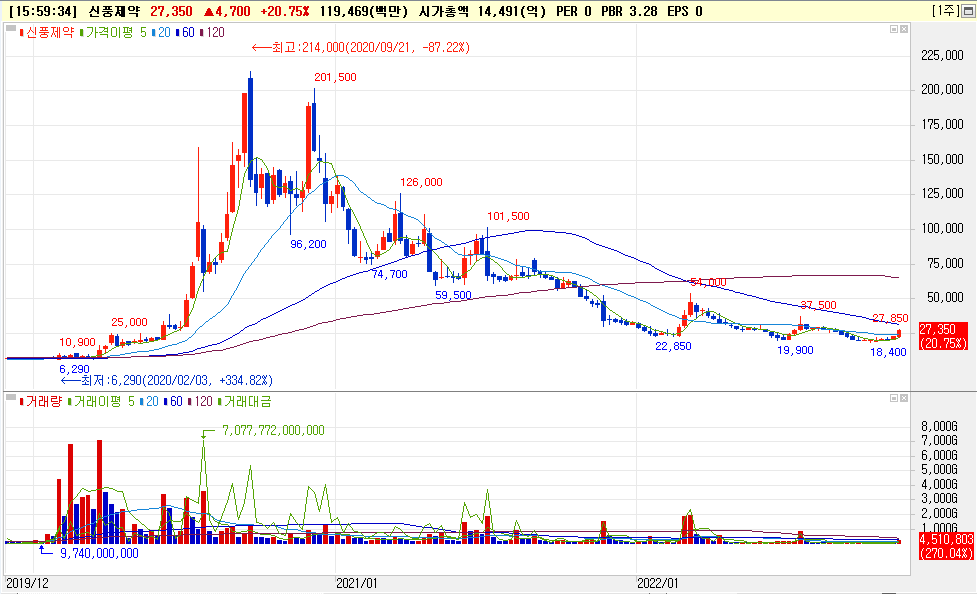Click the PER 0 value
Screen dimensions: 977x594
point(573,11)
